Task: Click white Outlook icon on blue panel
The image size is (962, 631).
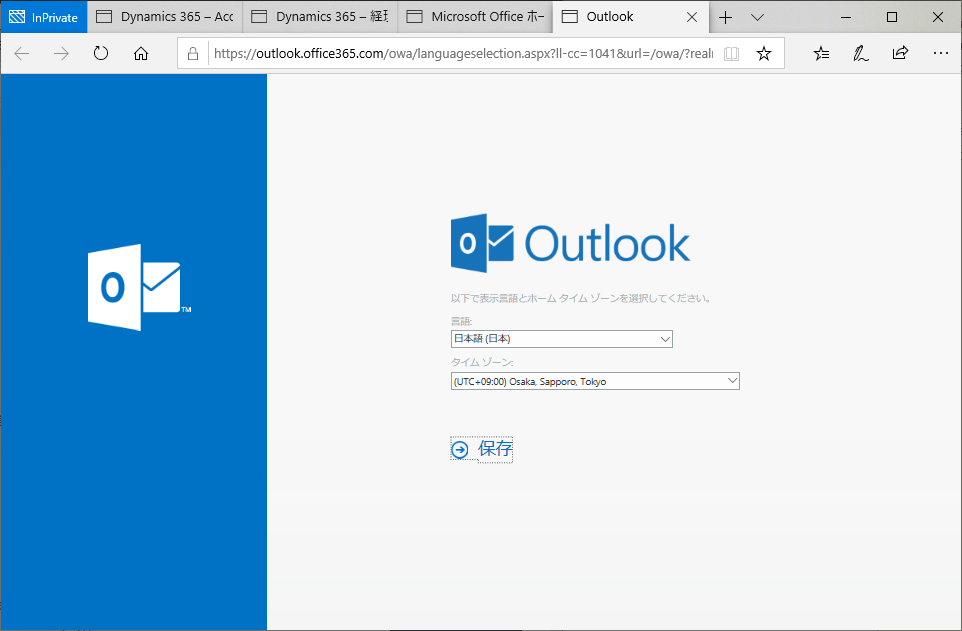Action: [139, 287]
